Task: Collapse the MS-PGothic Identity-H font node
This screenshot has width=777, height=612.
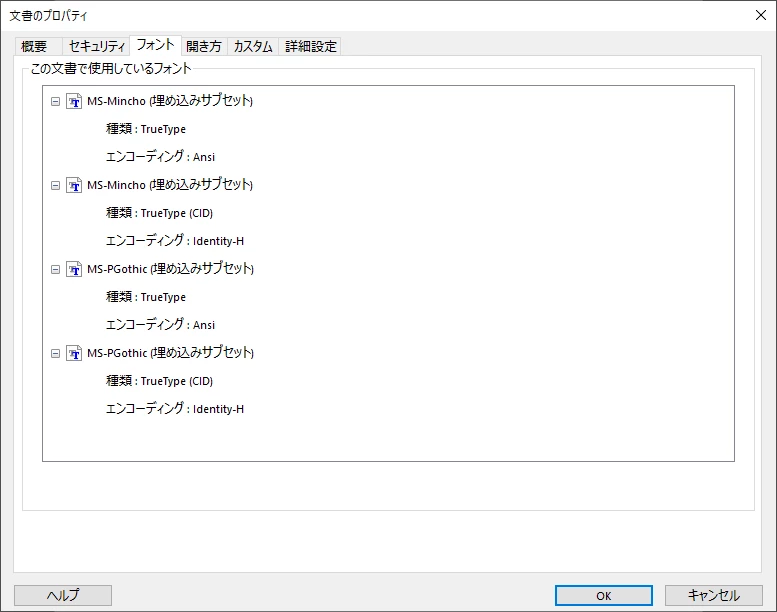Action: [x=56, y=353]
